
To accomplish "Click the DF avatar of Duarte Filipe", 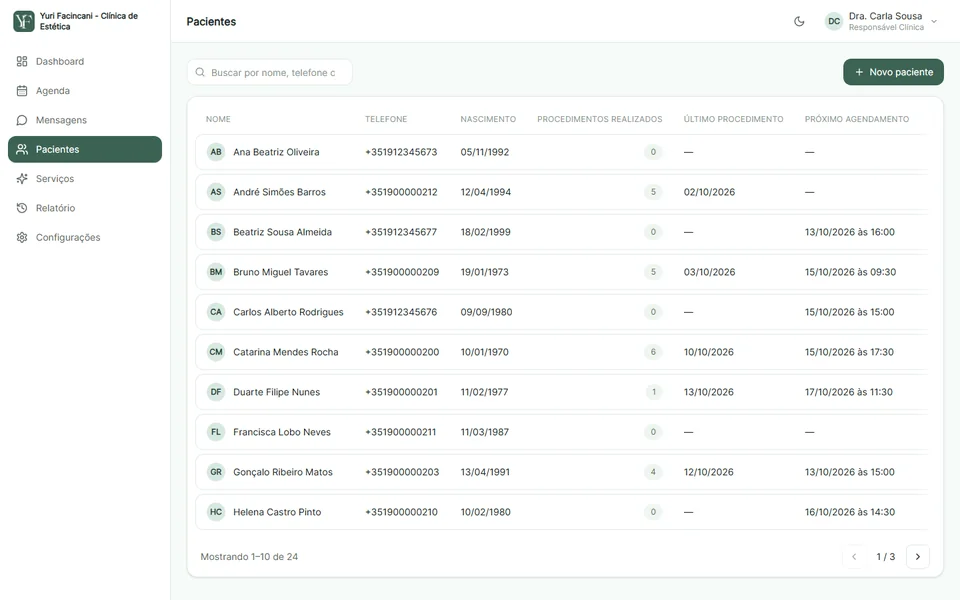I will [x=216, y=392].
